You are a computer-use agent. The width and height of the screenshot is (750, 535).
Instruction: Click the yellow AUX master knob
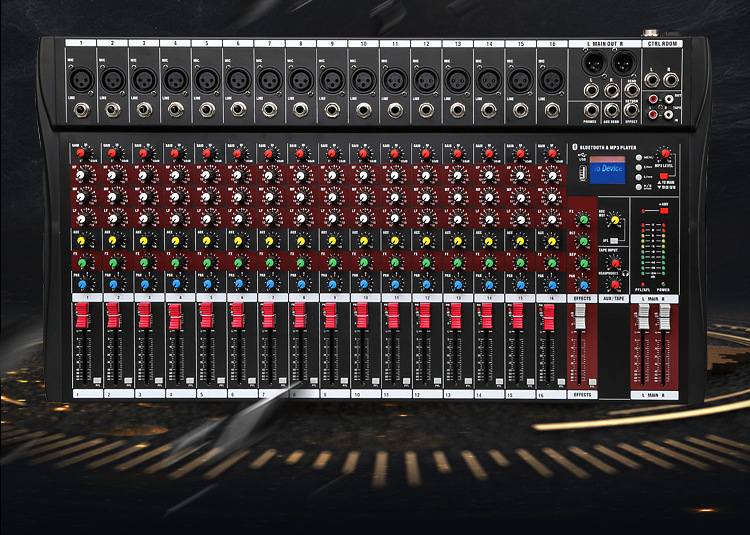(x=615, y=219)
